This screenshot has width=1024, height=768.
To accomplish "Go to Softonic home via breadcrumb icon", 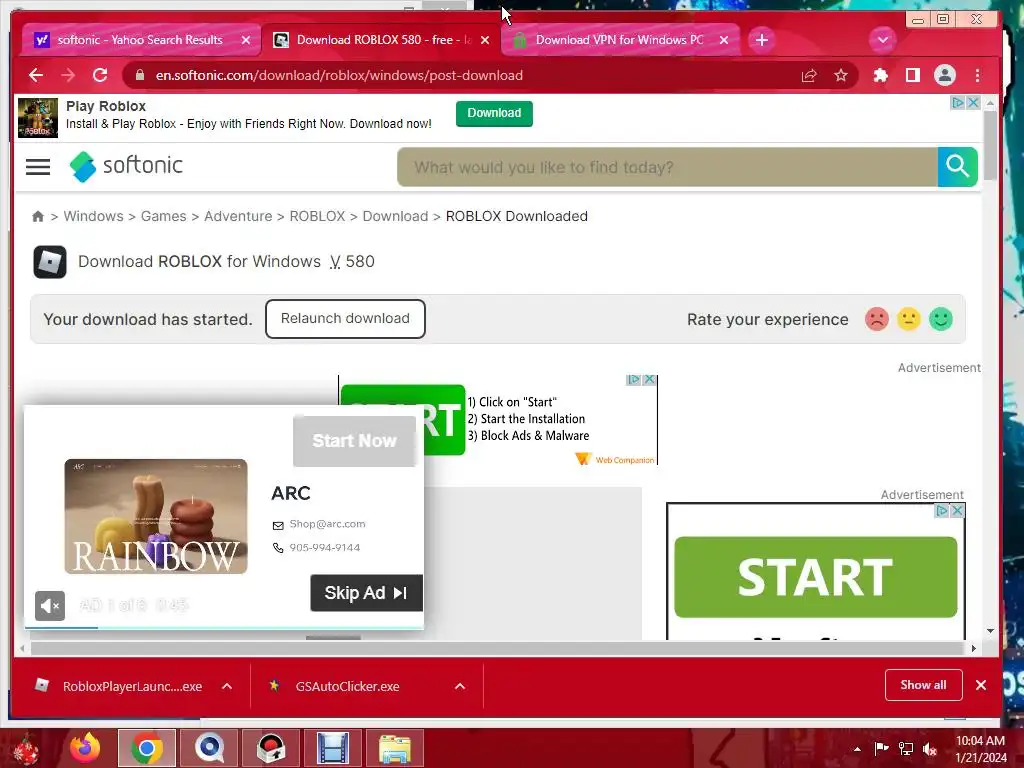I will (x=38, y=216).
